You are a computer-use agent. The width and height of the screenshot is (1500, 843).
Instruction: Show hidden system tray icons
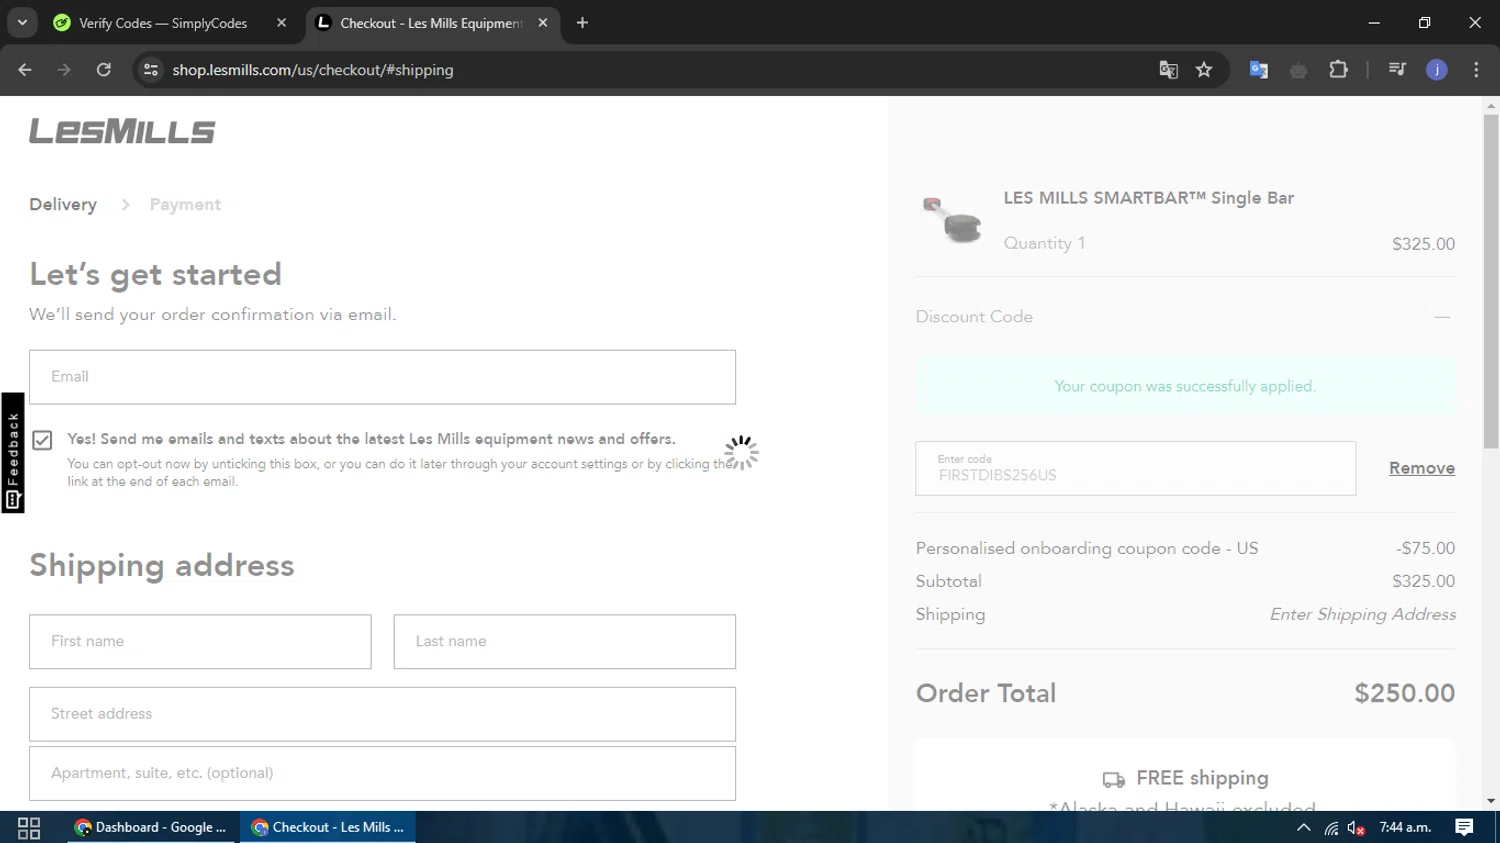tap(1303, 827)
